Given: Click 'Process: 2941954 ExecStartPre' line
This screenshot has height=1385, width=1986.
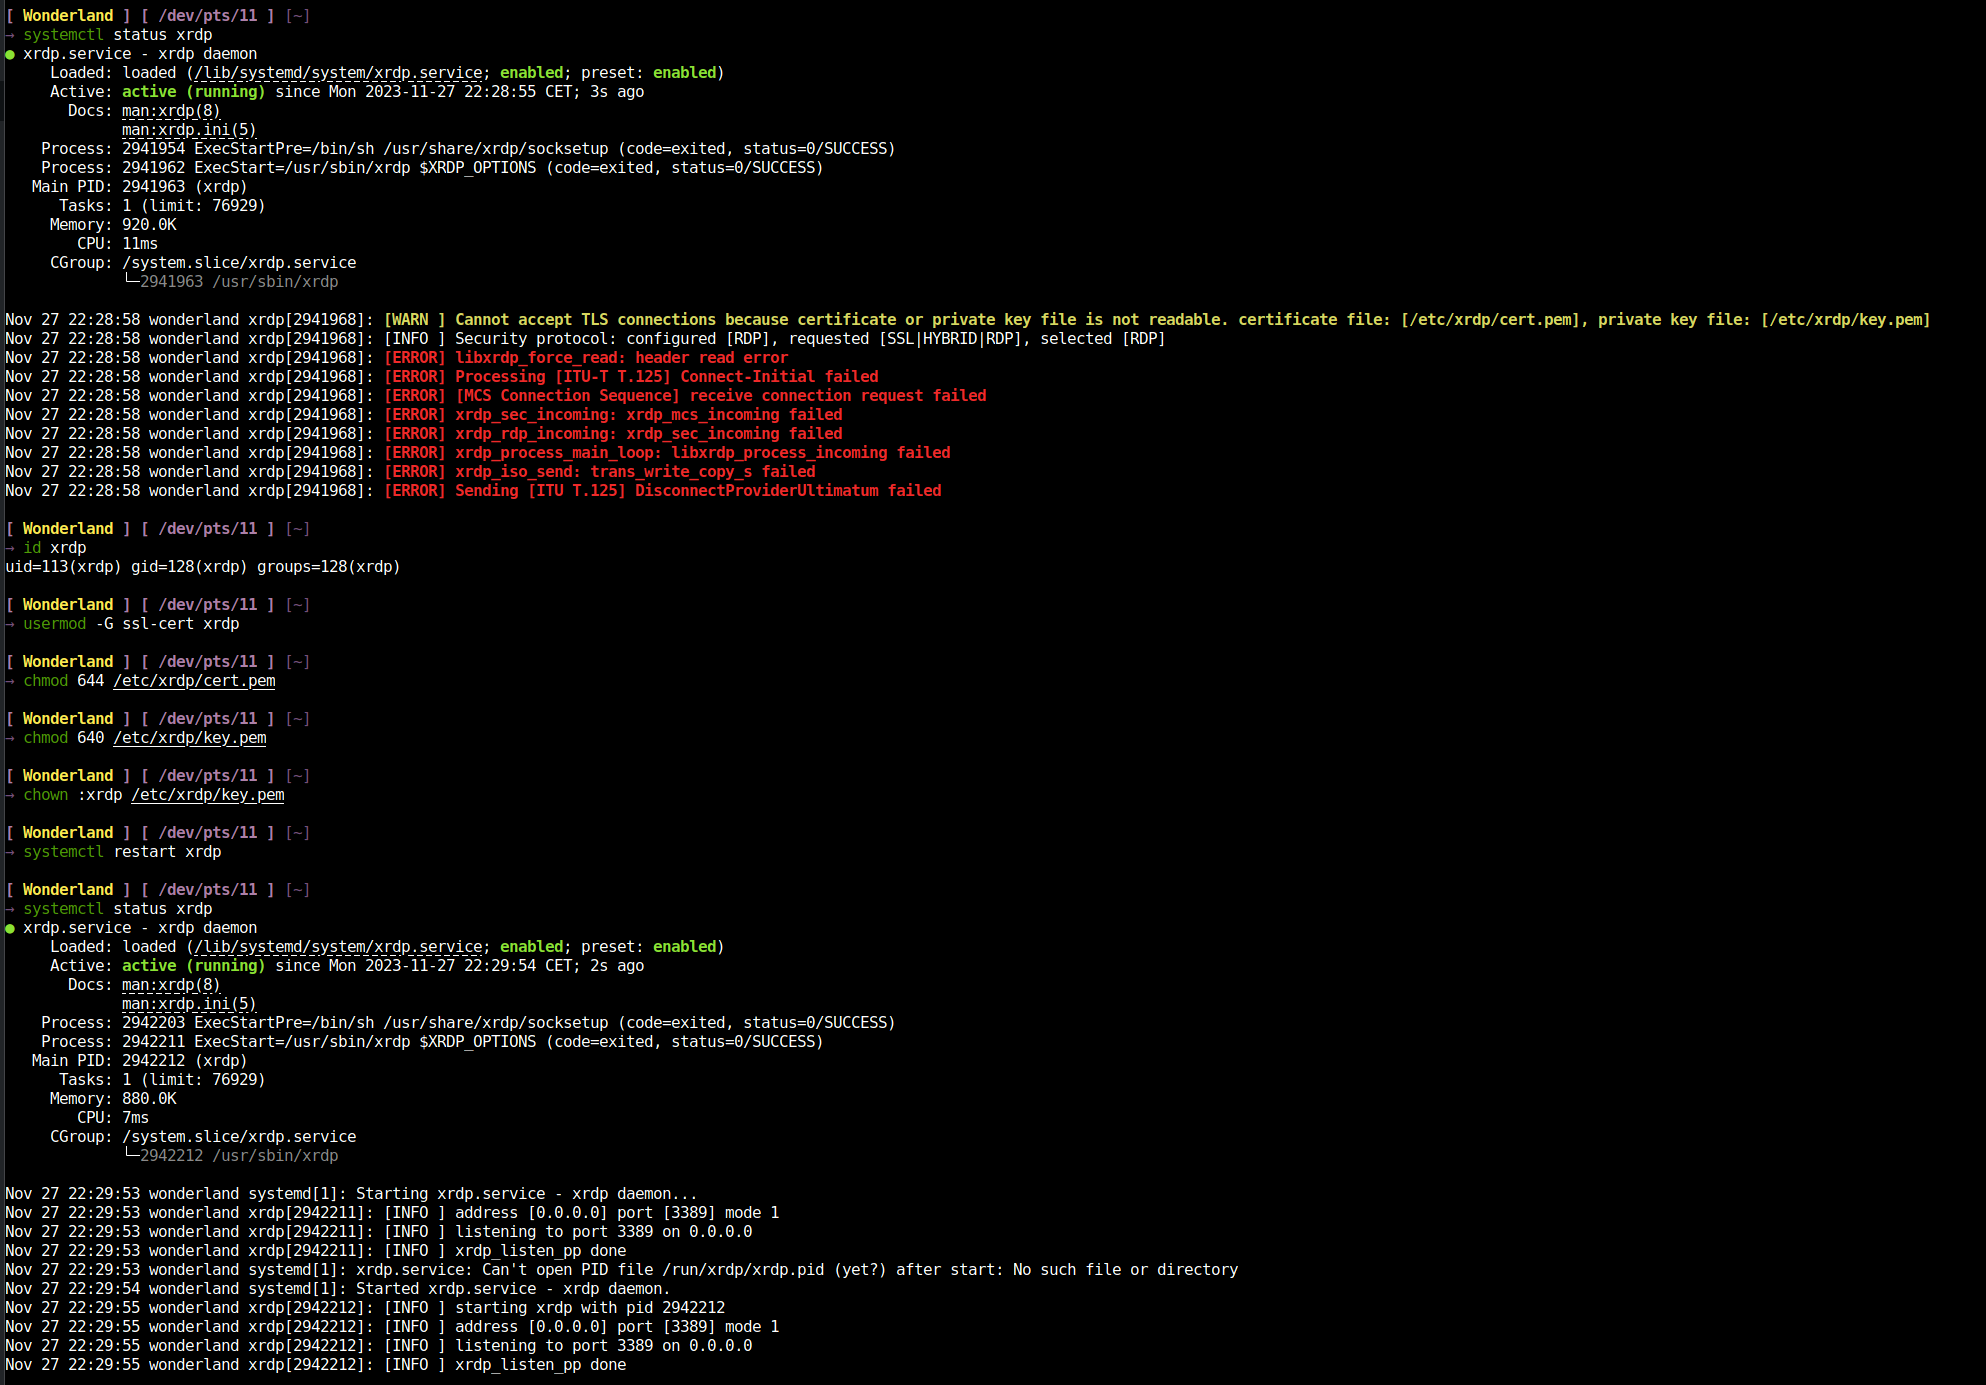Looking at the screenshot, I should (468, 149).
